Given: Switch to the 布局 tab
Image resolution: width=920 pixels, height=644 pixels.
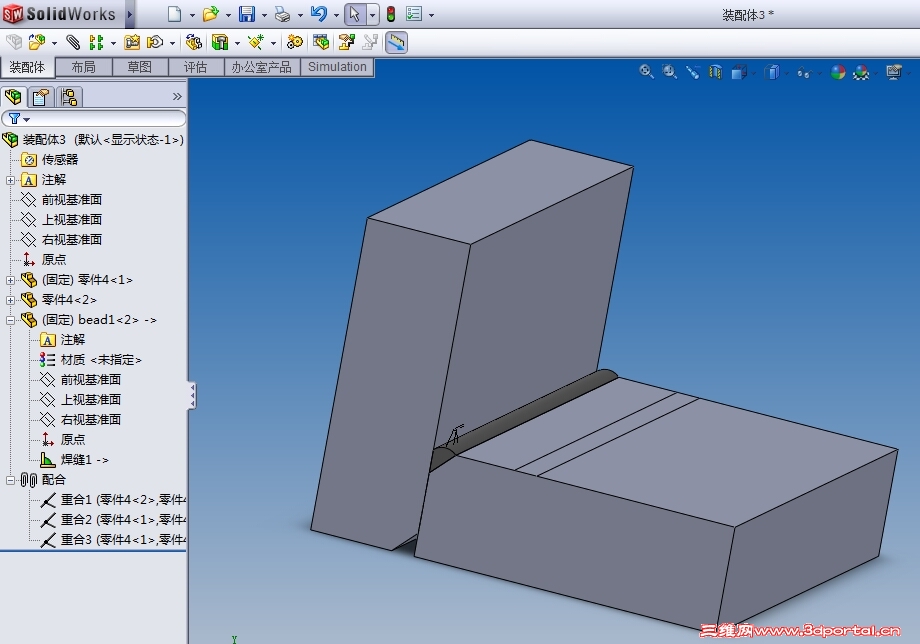Looking at the screenshot, I should (83, 67).
